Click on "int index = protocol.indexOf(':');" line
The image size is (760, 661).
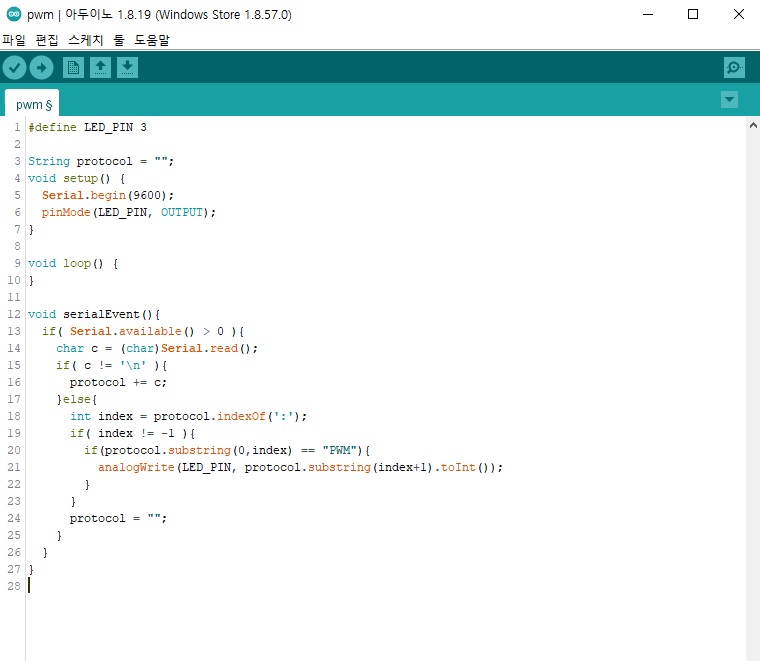pos(189,416)
